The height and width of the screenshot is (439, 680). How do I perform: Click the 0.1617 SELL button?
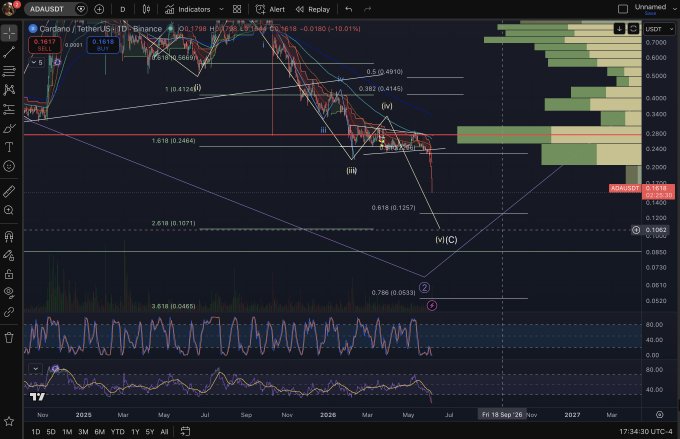pyautogui.click(x=44, y=45)
